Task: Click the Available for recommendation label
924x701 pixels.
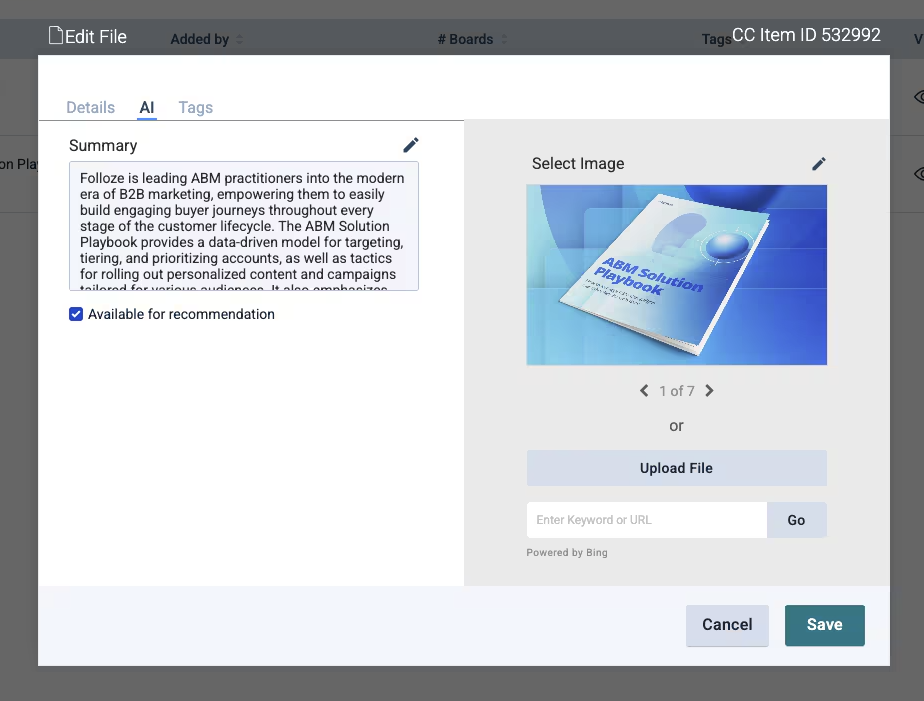Action: [182, 315]
